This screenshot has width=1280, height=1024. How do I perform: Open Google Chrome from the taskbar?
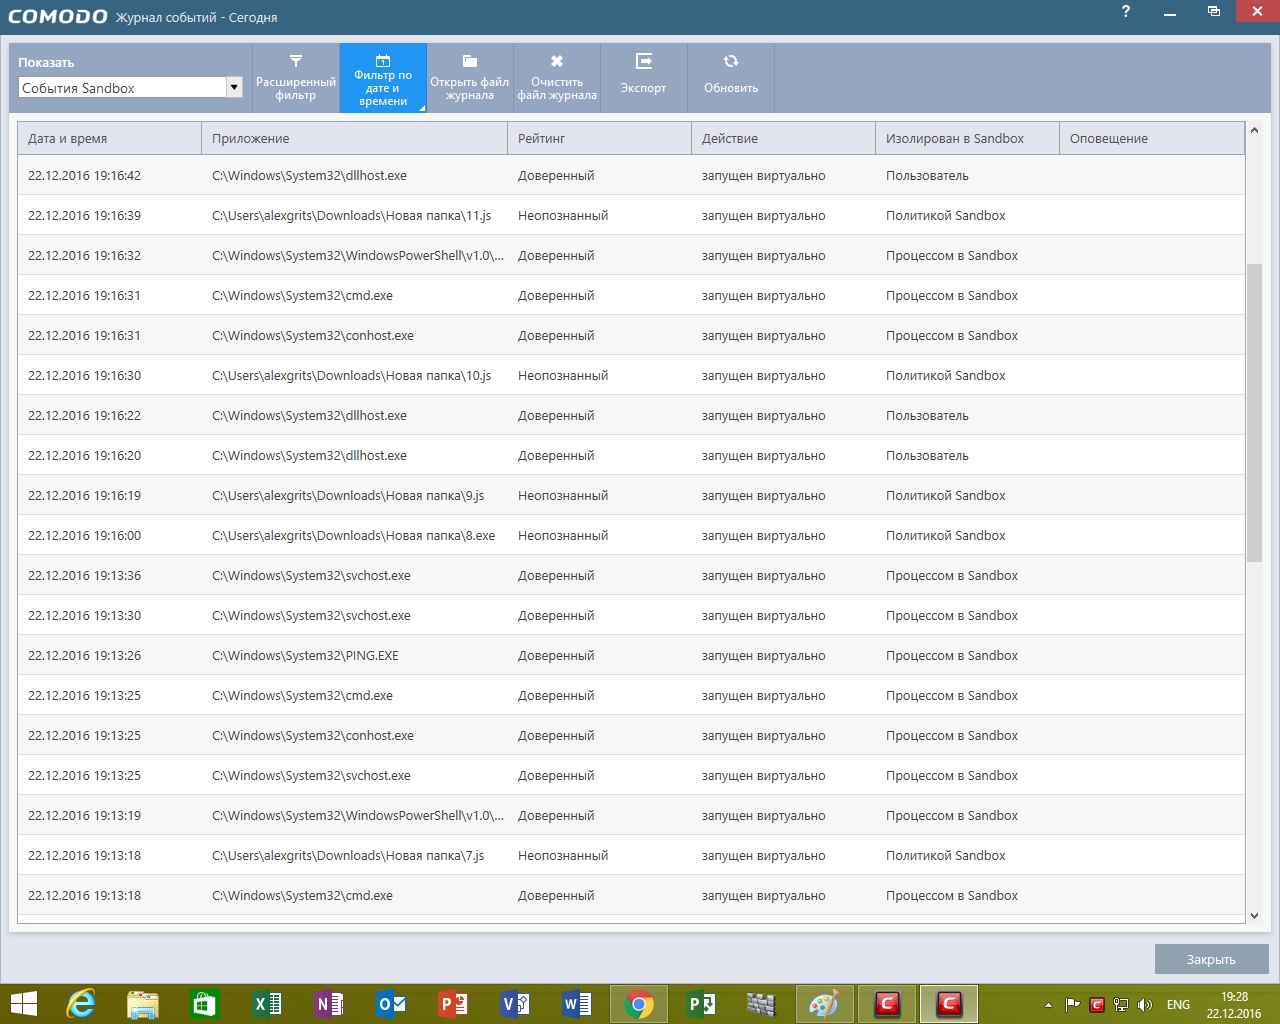pos(638,1003)
